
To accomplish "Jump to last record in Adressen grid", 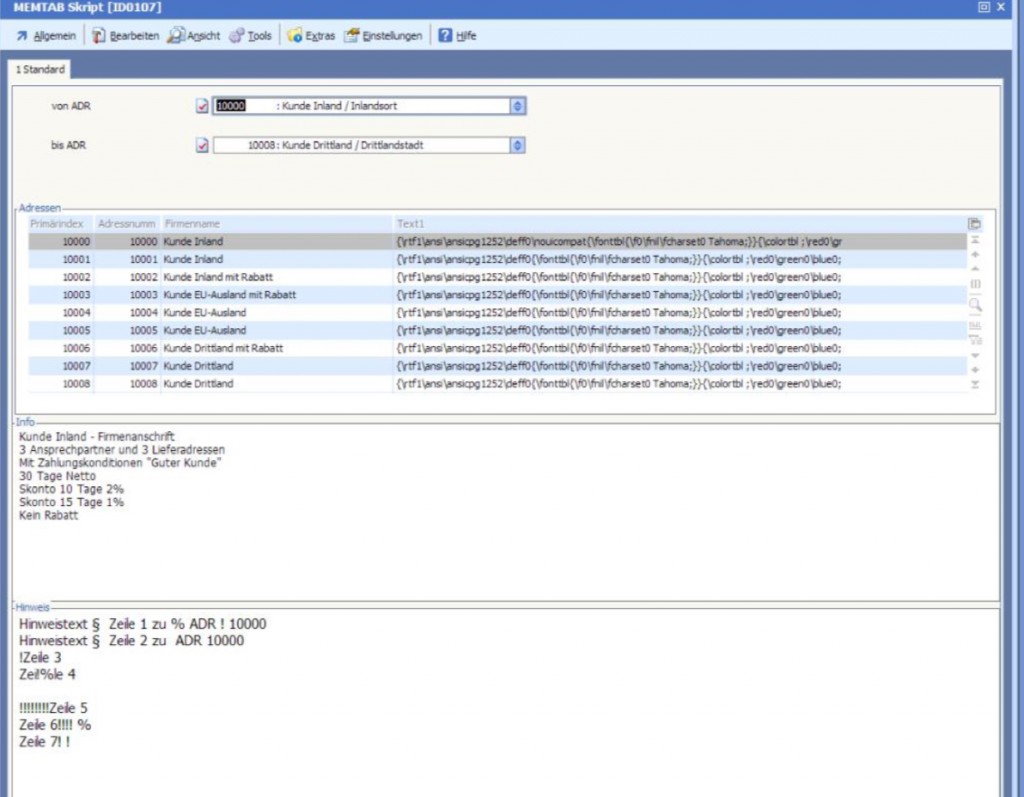I will (x=975, y=385).
